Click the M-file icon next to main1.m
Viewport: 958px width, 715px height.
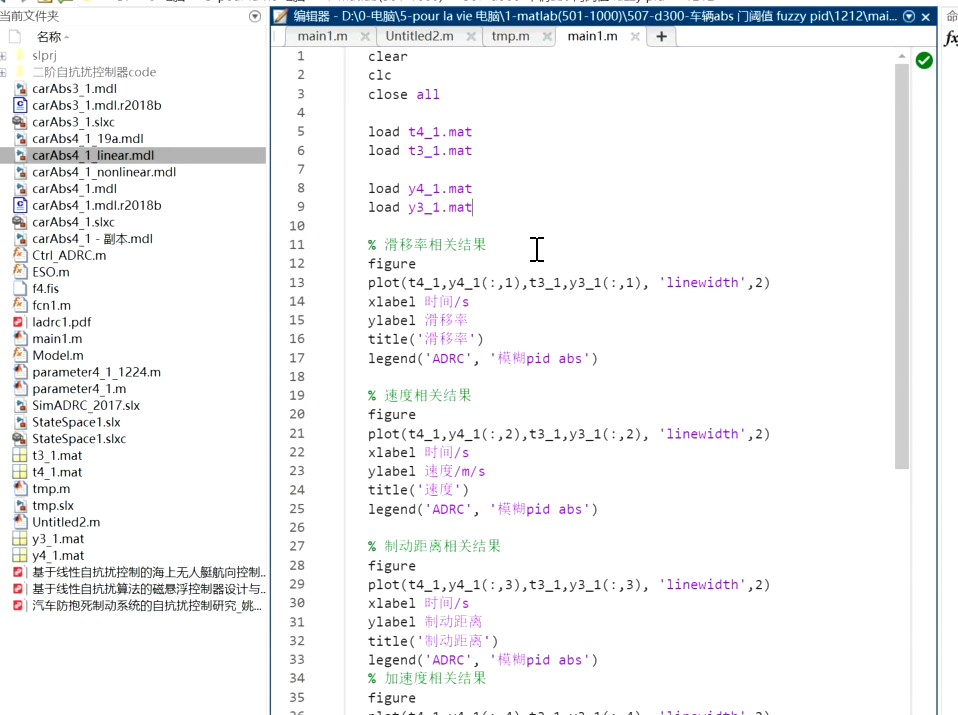pos(22,338)
